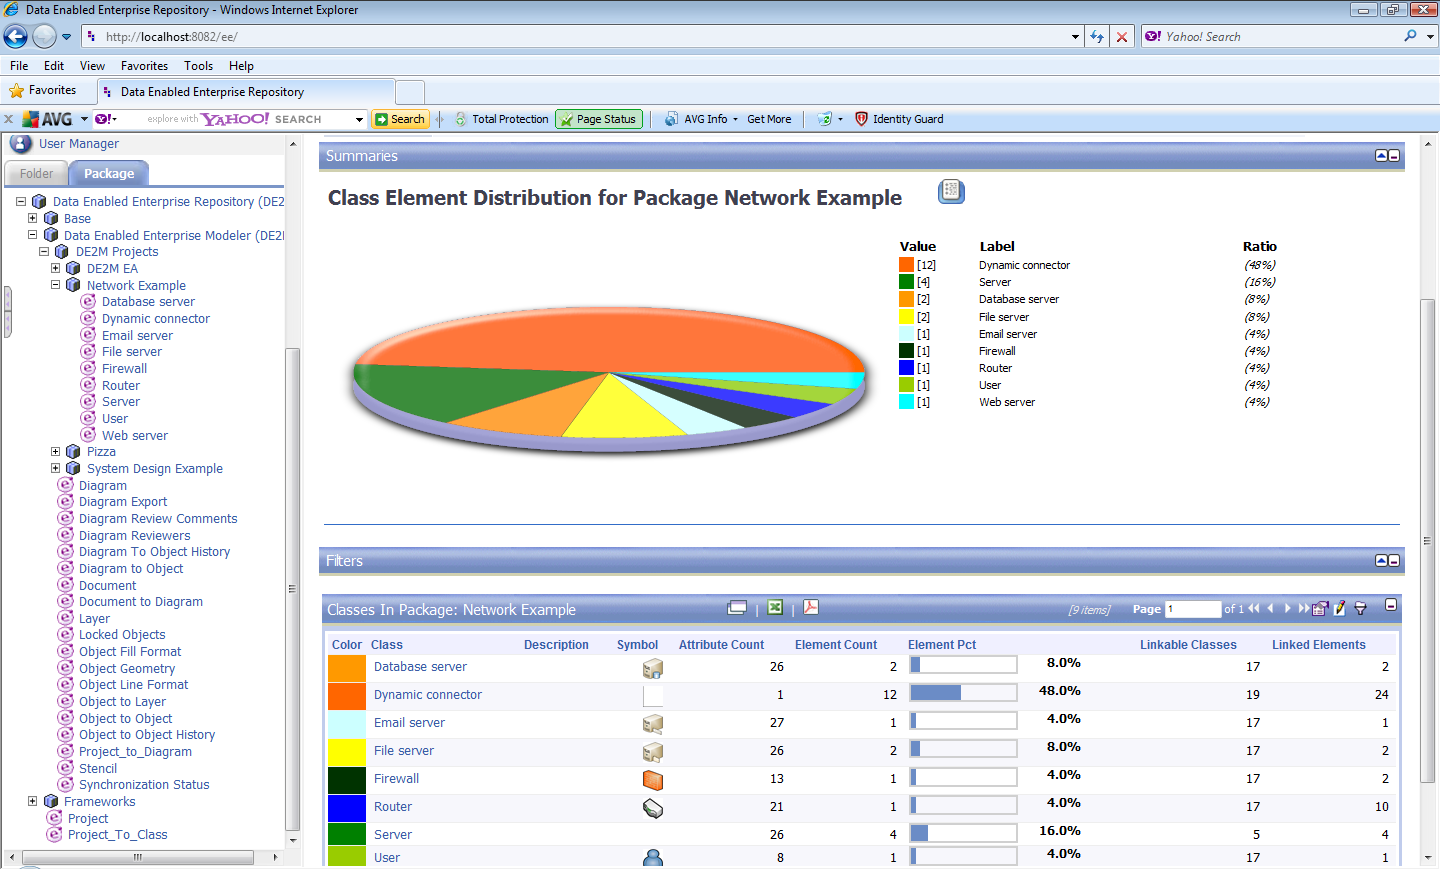Image resolution: width=1440 pixels, height=869 pixels.
Task: Go to the previous page of classes
Action: [x=1270, y=608]
